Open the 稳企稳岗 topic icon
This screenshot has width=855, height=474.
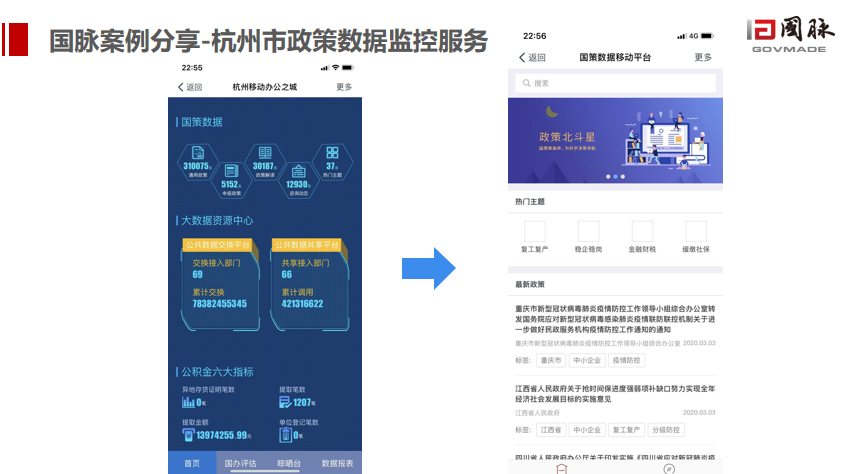pos(588,232)
